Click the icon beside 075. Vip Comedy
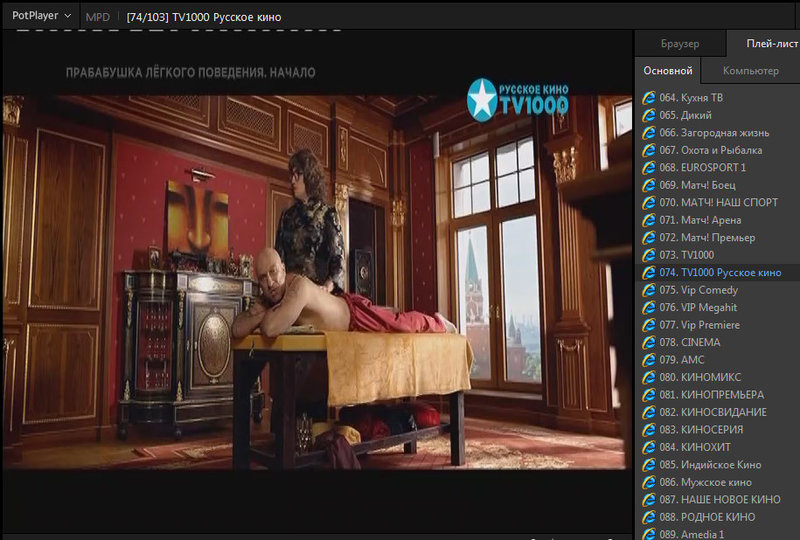This screenshot has width=800, height=540. [x=648, y=290]
